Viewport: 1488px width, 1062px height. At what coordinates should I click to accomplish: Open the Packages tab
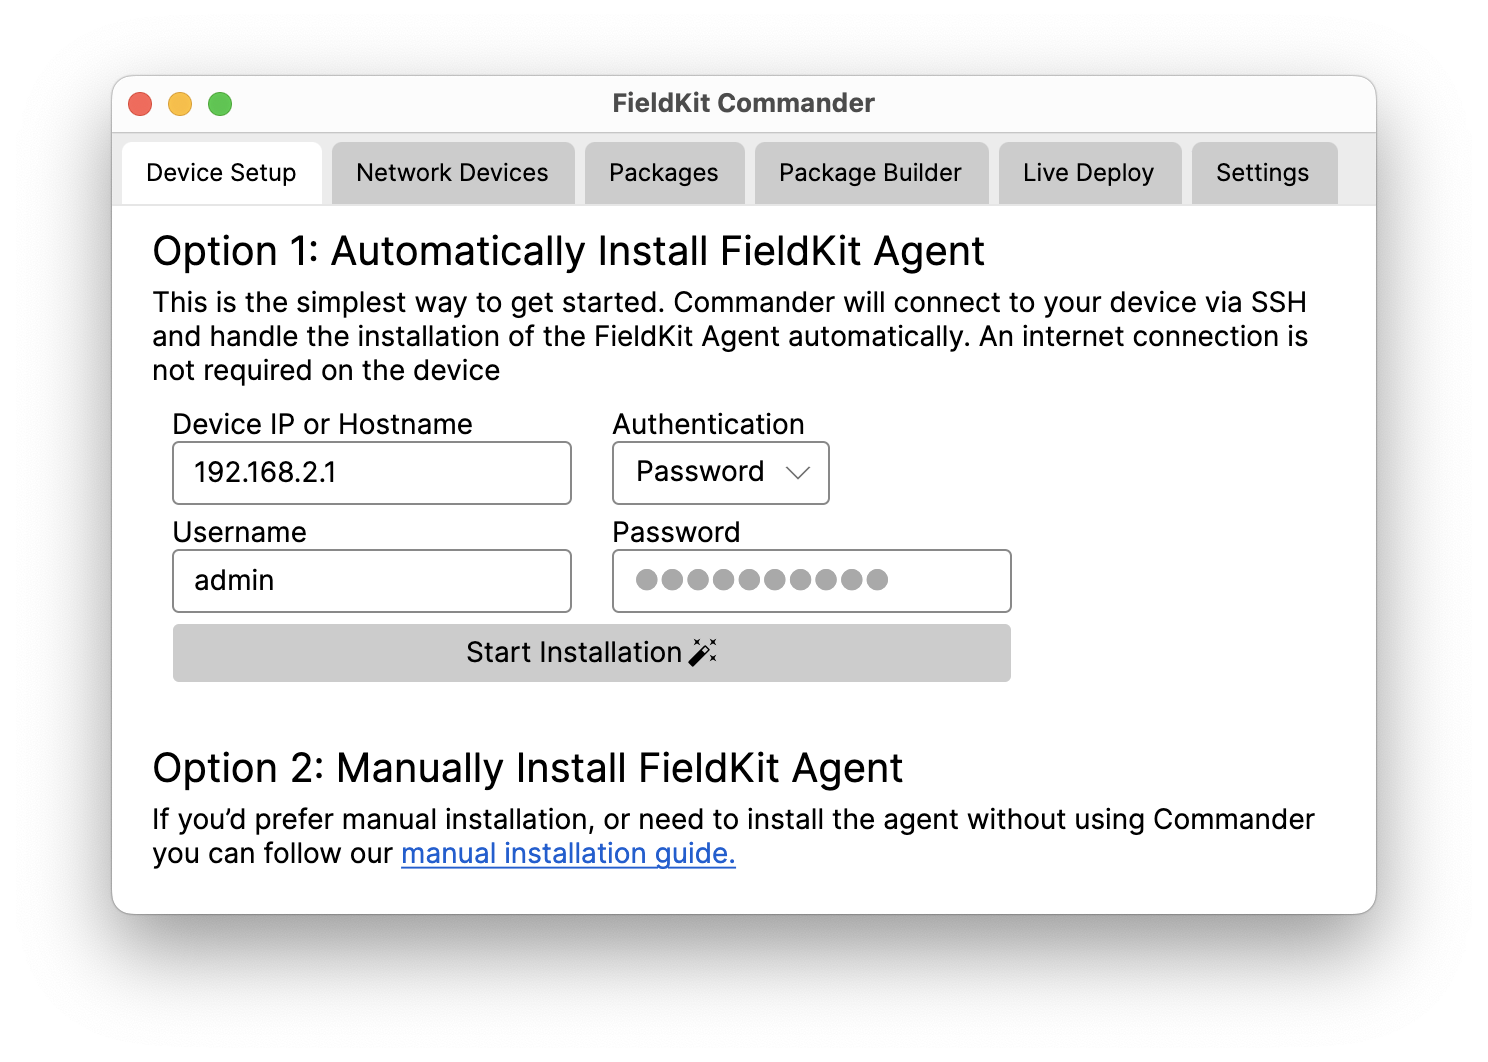click(x=664, y=173)
